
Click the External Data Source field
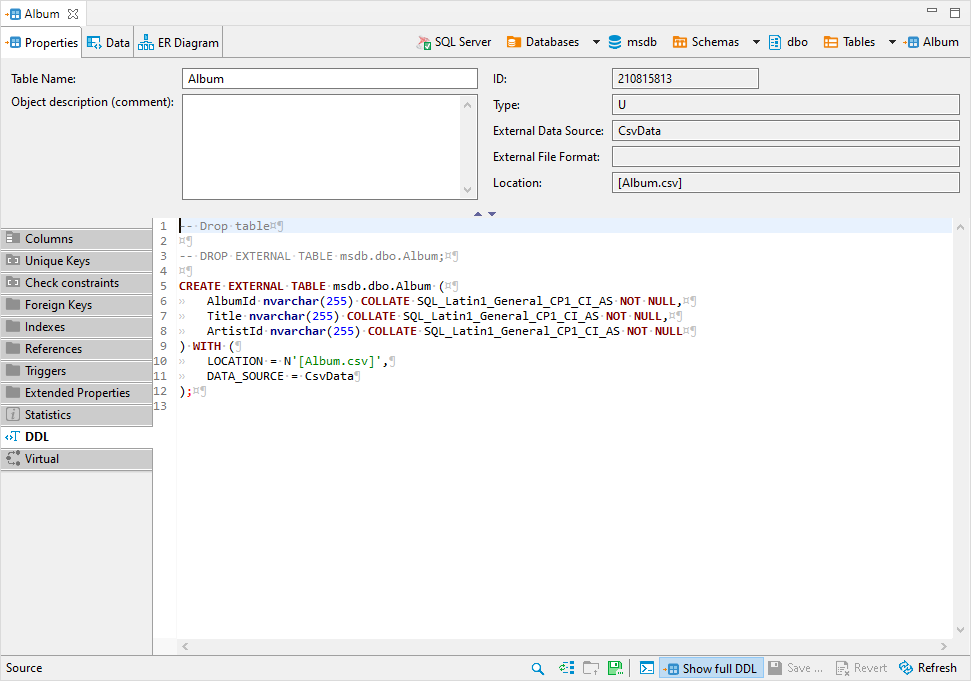pos(785,131)
